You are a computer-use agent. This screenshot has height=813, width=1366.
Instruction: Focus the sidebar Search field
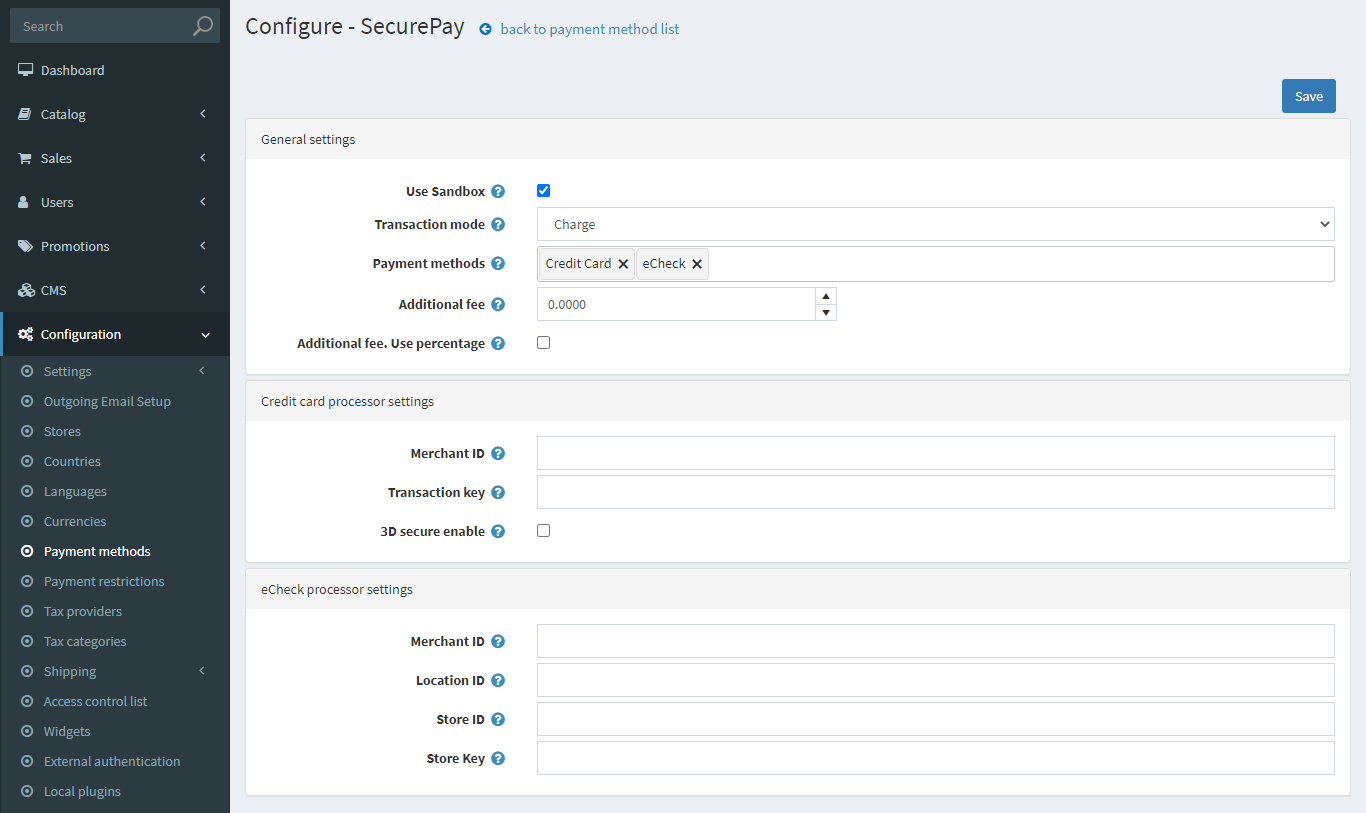[100, 26]
